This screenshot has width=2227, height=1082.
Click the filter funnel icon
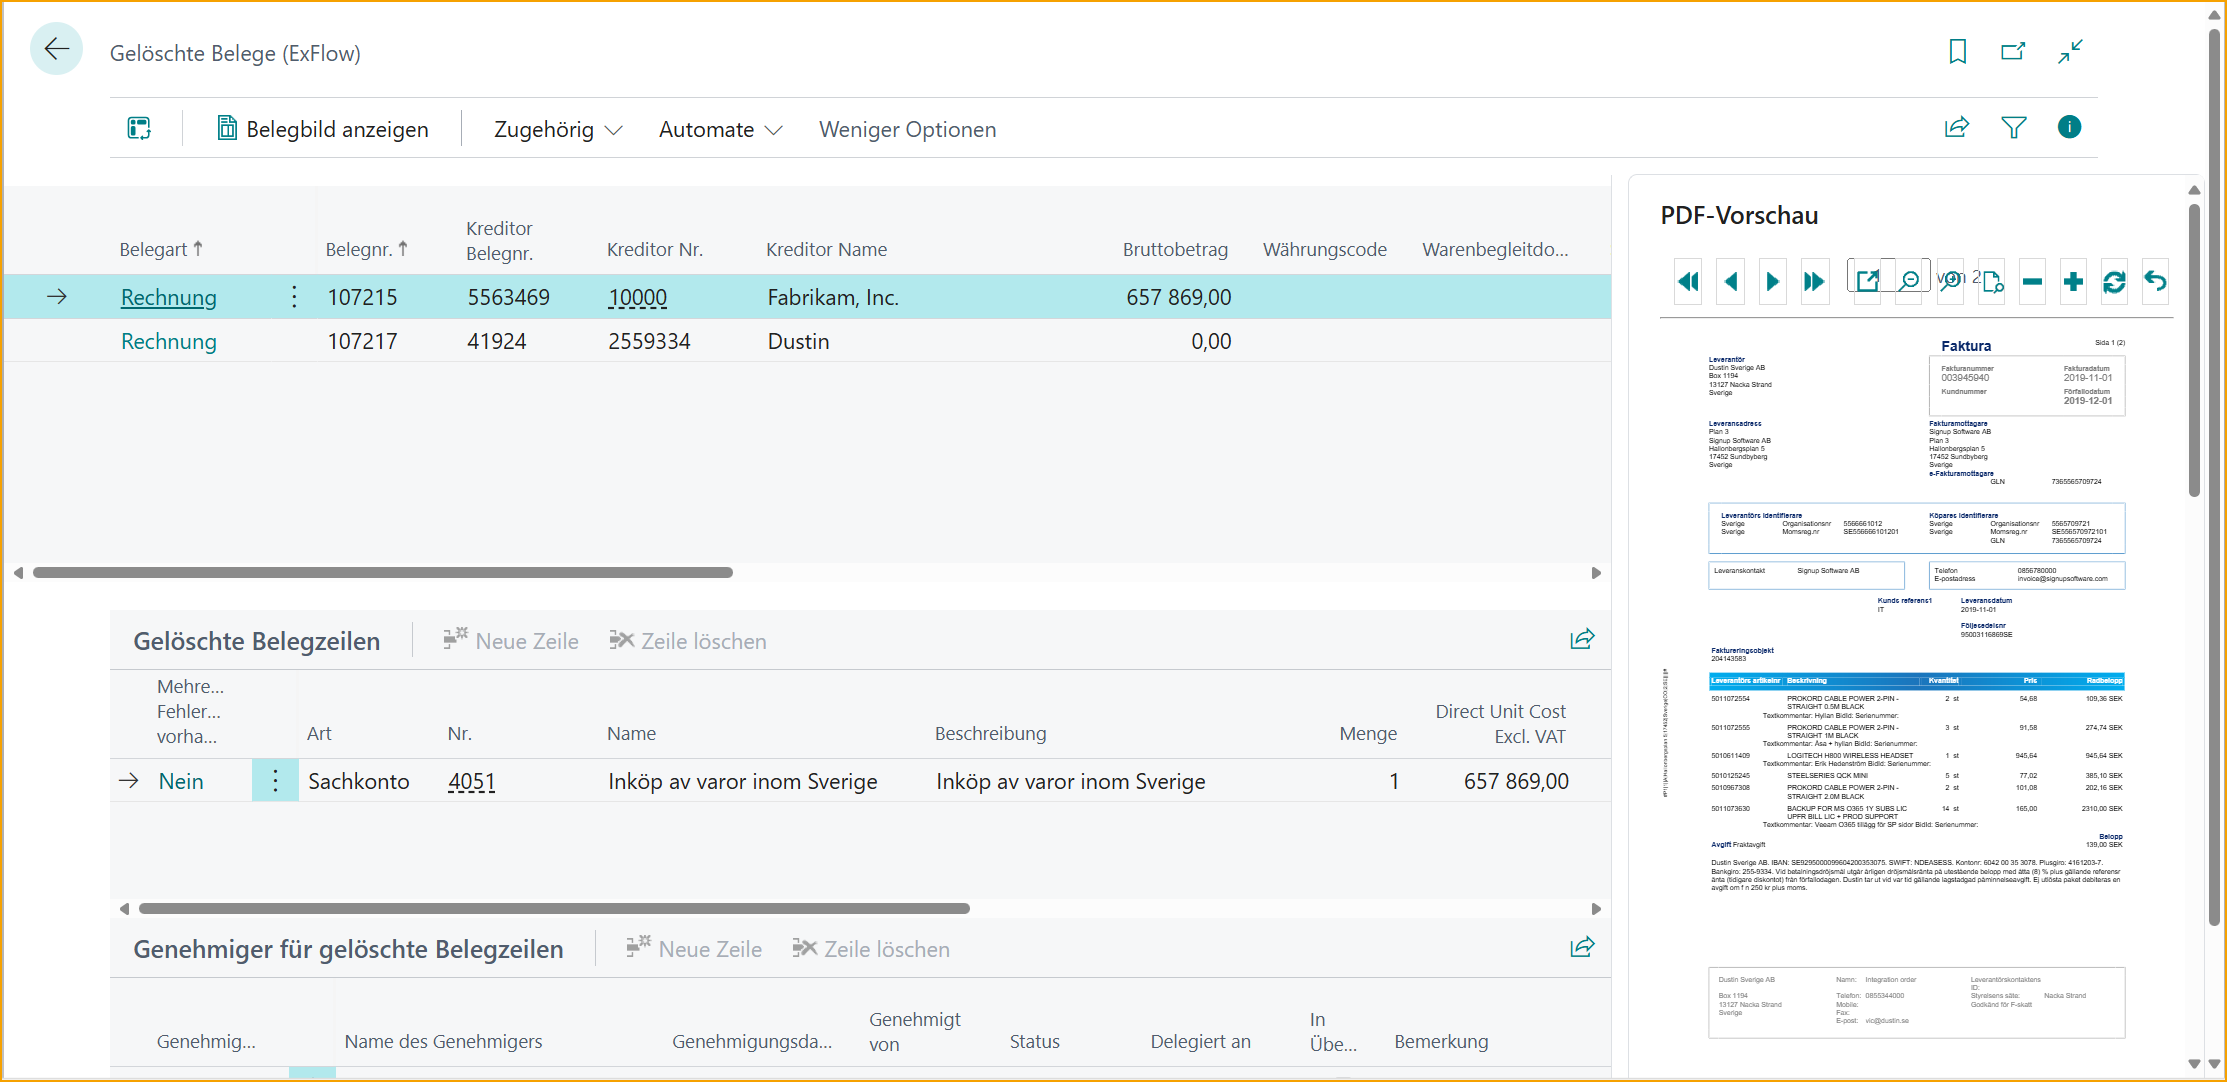coord(2014,128)
